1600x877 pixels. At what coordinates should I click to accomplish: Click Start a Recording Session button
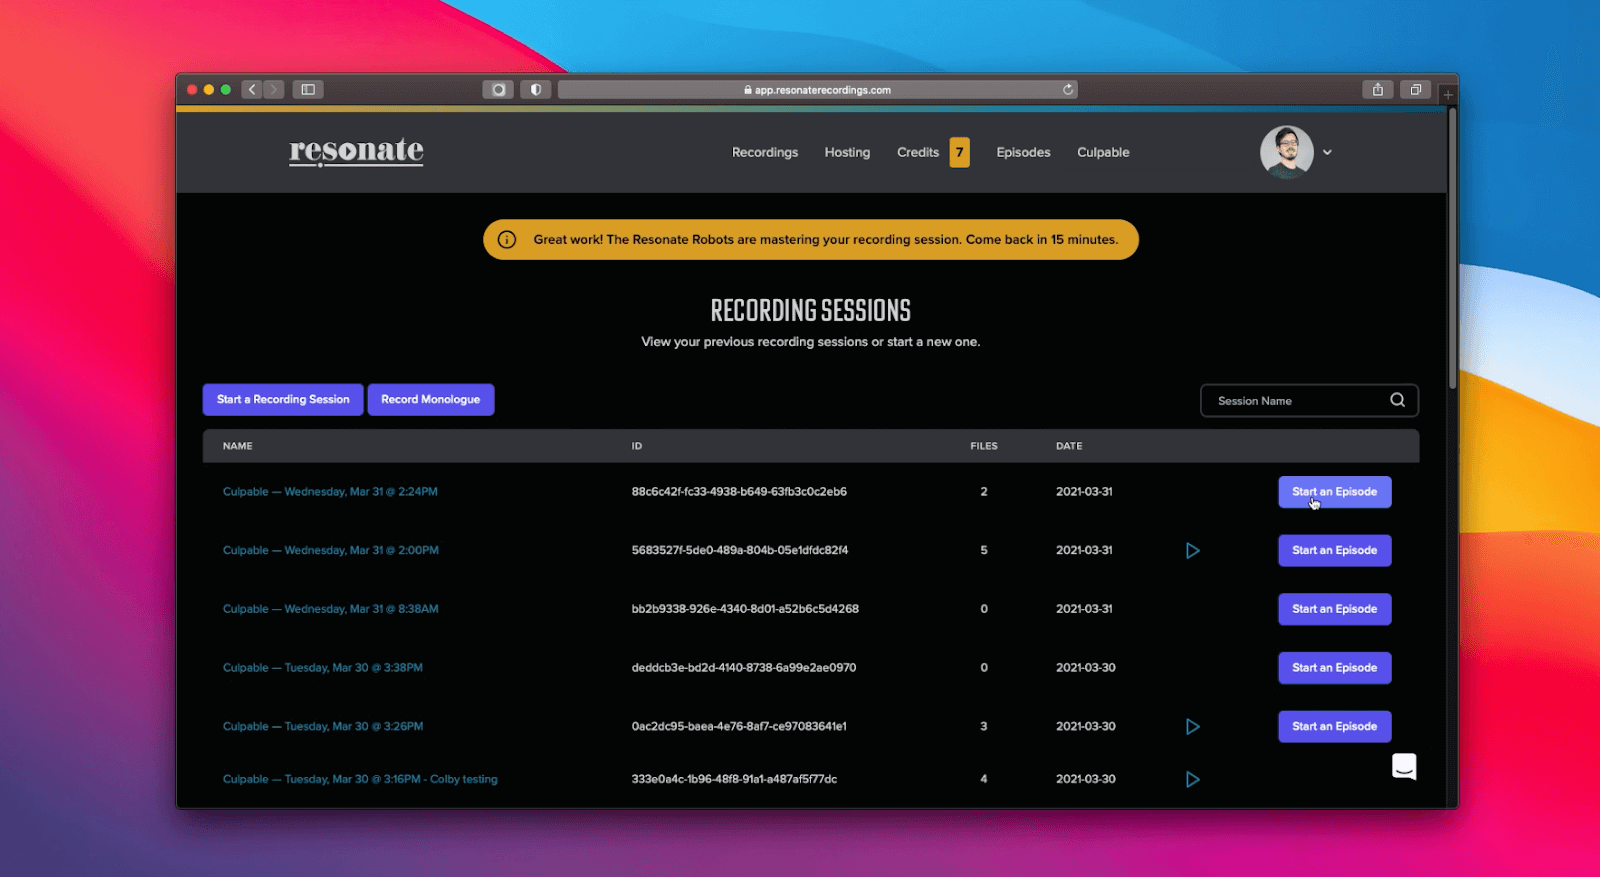point(283,399)
